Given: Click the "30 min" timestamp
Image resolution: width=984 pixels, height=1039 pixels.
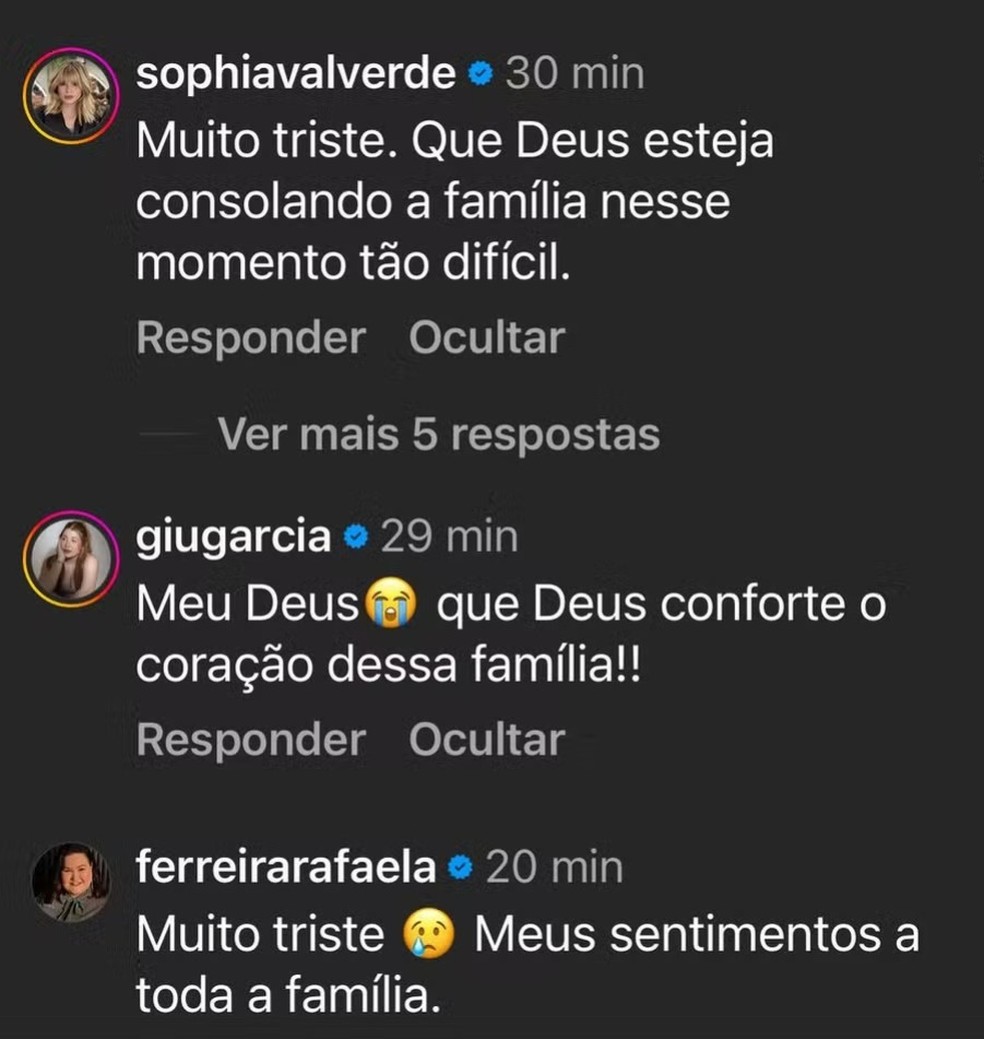Looking at the screenshot, I should click(x=575, y=75).
